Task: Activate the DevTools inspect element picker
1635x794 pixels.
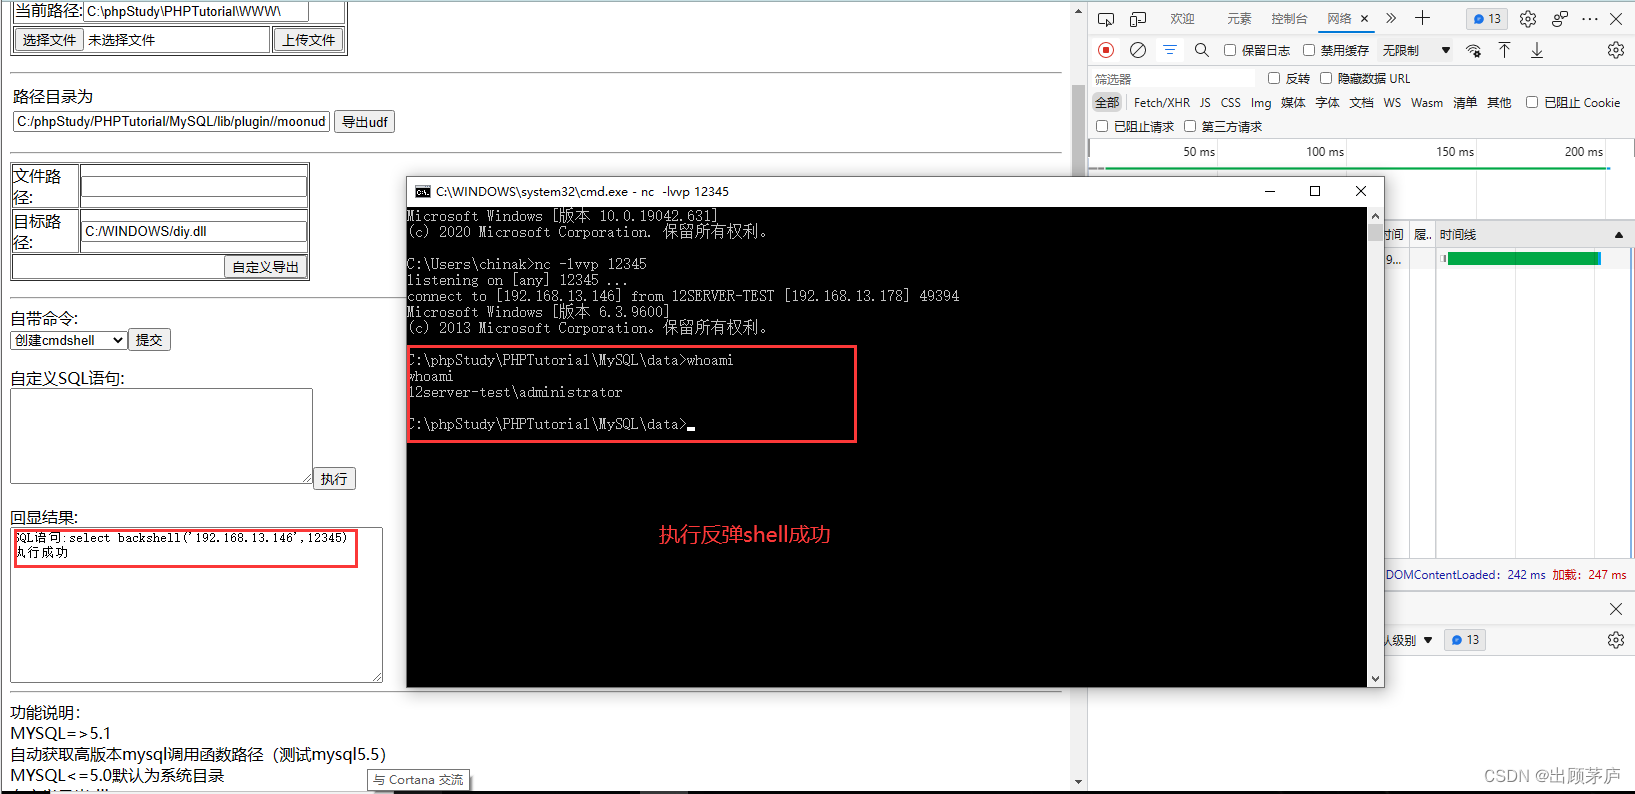Action: (1106, 19)
